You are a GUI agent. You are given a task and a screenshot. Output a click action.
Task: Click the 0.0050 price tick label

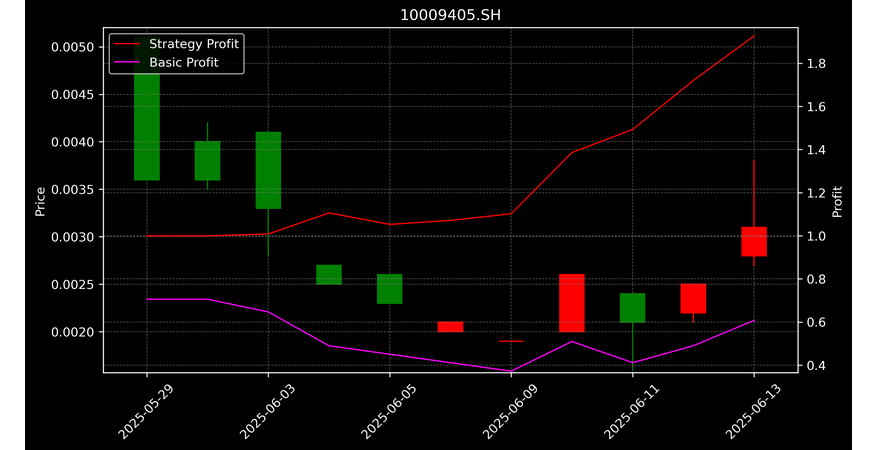pos(73,47)
